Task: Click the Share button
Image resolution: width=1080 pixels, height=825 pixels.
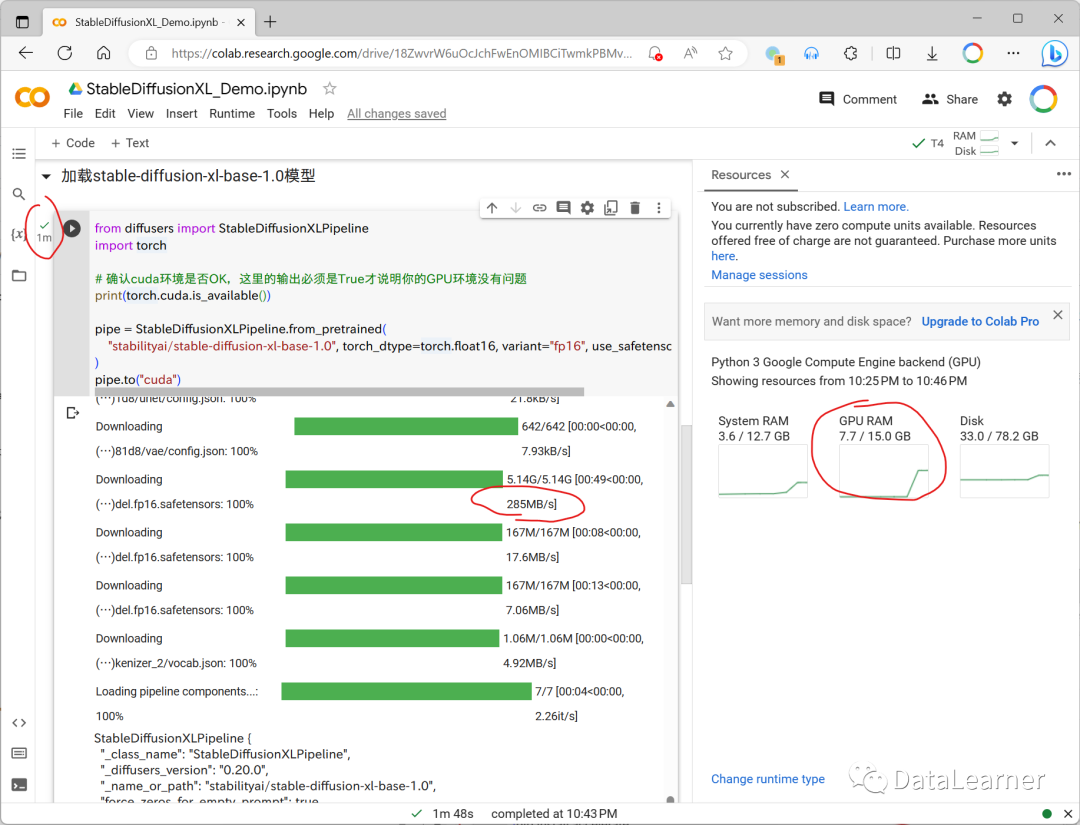Action: (x=950, y=99)
